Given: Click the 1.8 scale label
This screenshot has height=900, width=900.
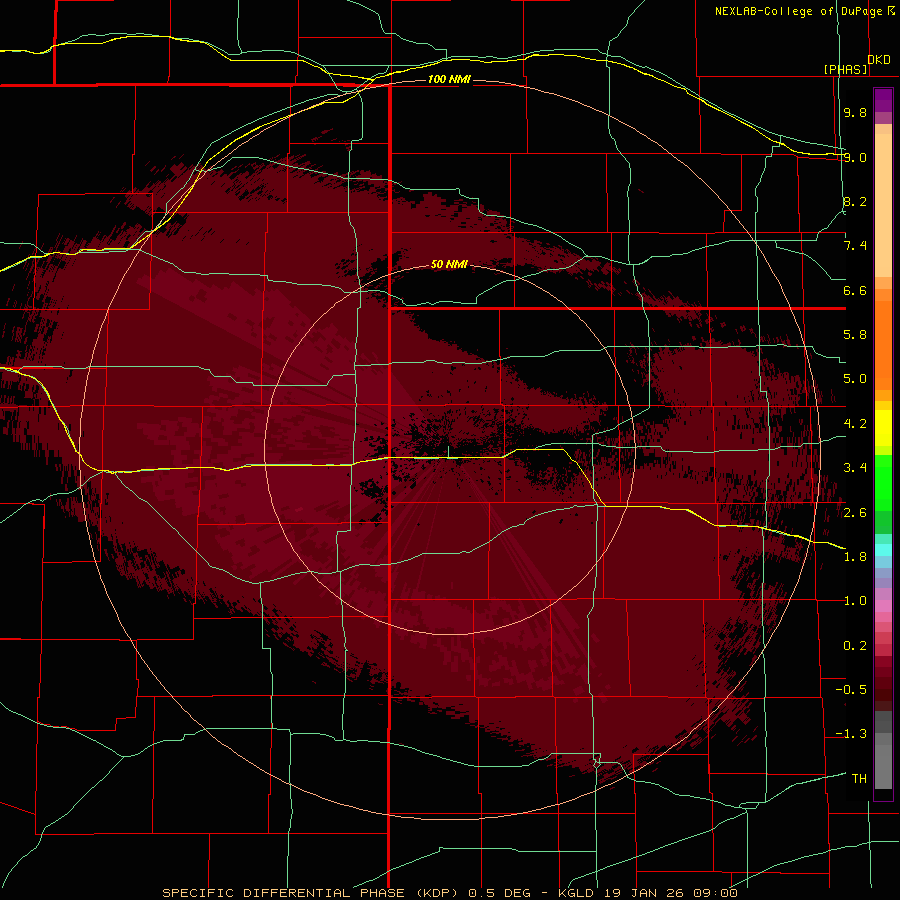Looking at the screenshot, I should click(x=855, y=557).
